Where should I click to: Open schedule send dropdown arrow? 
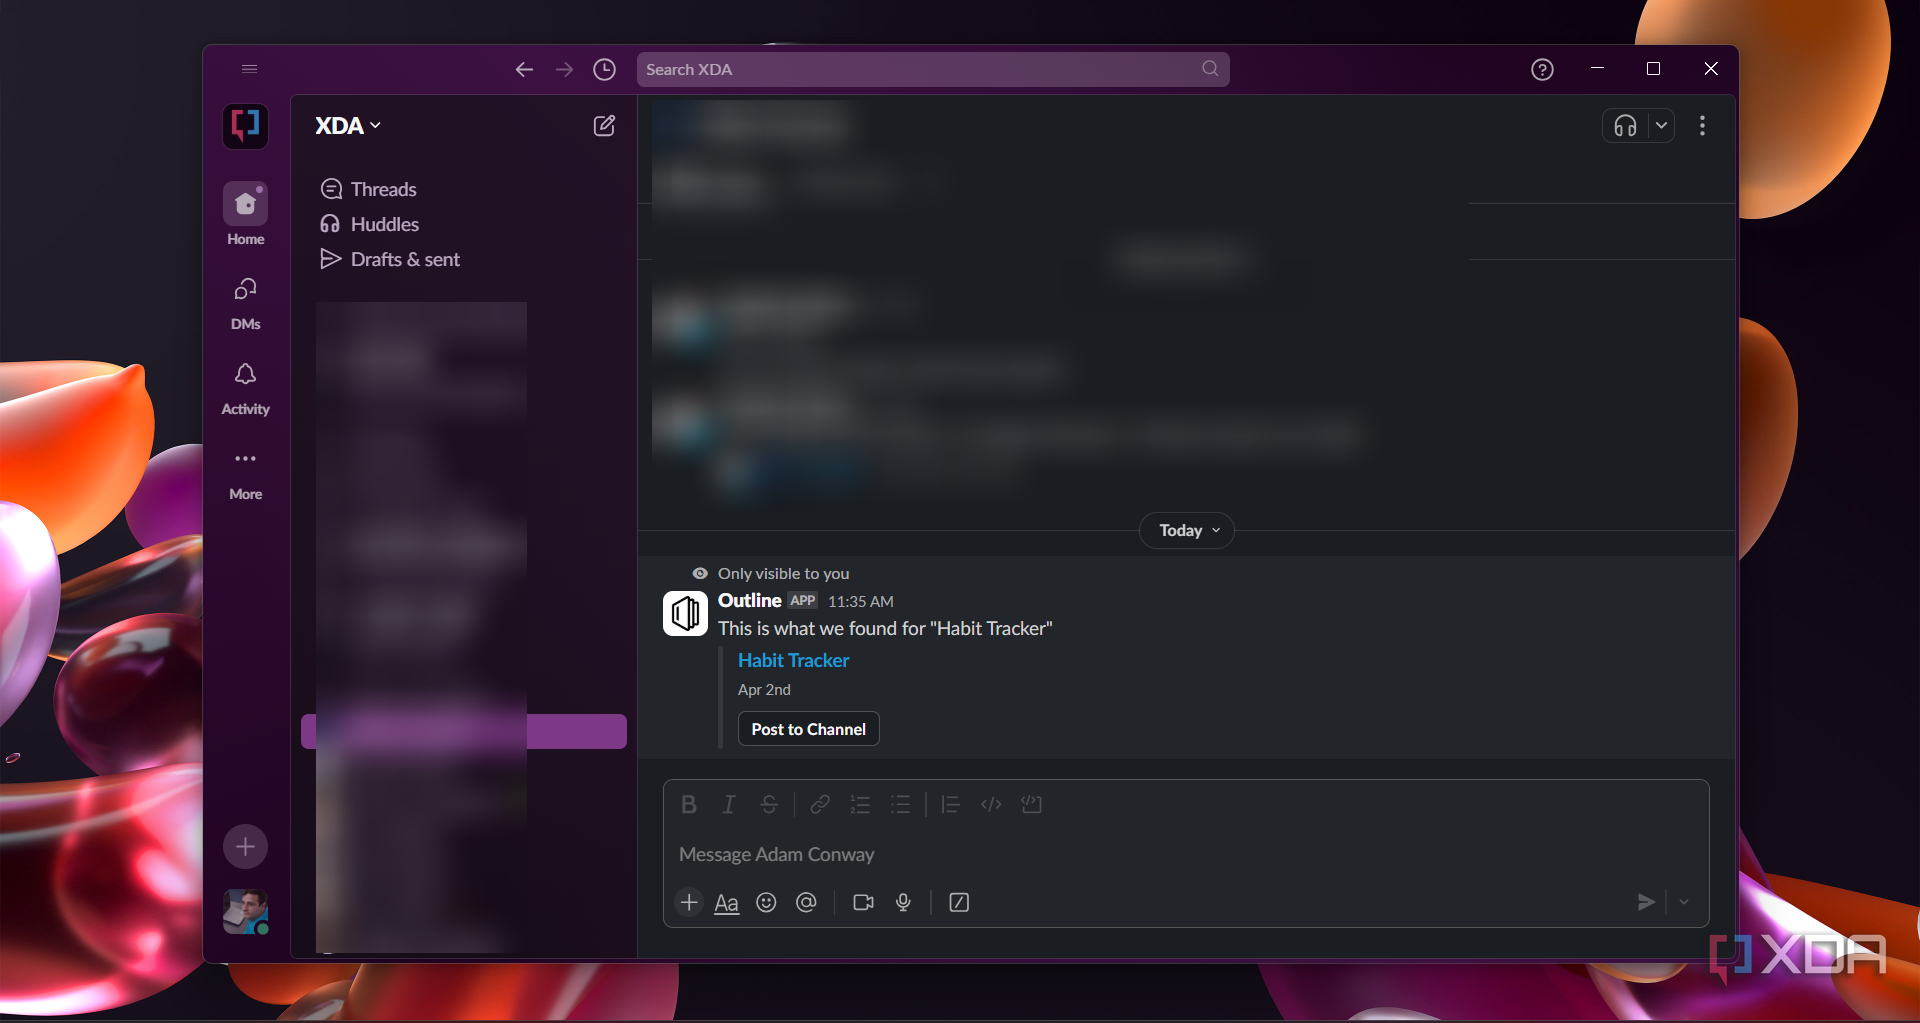pyautogui.click(x=1684, y=902)
